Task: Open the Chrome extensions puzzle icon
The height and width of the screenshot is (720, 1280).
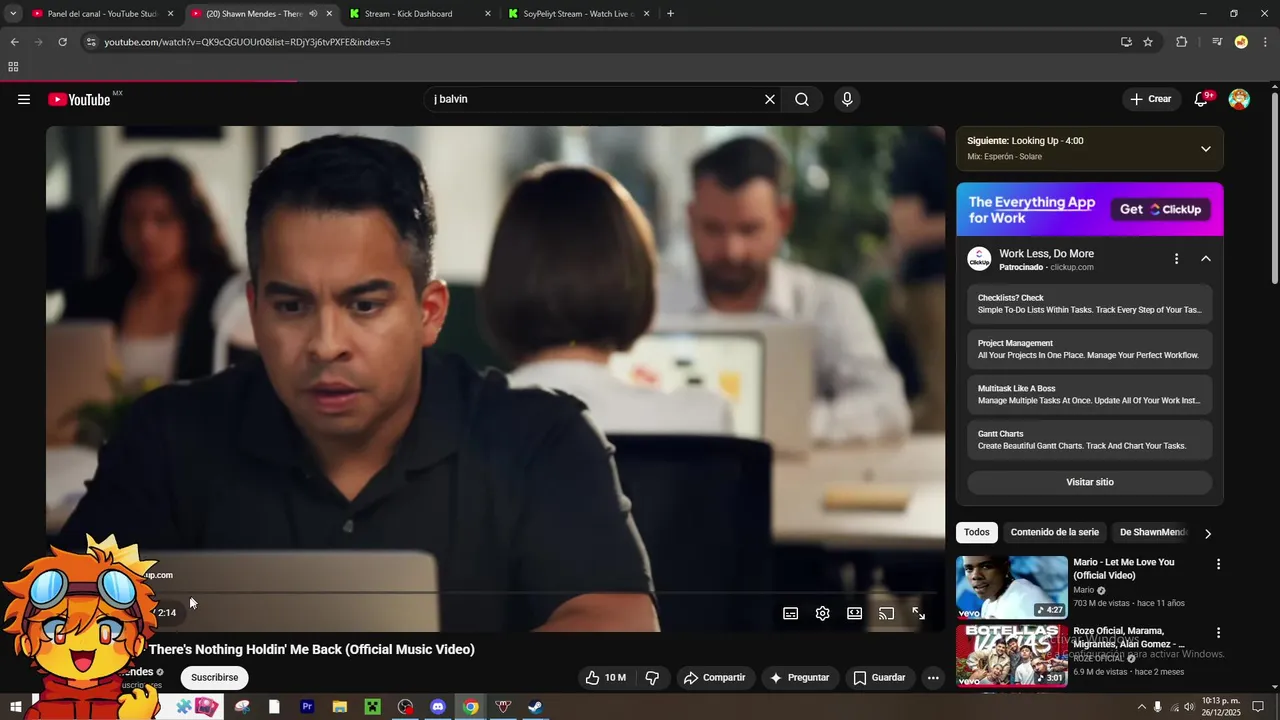Action: pos(1181,42)
